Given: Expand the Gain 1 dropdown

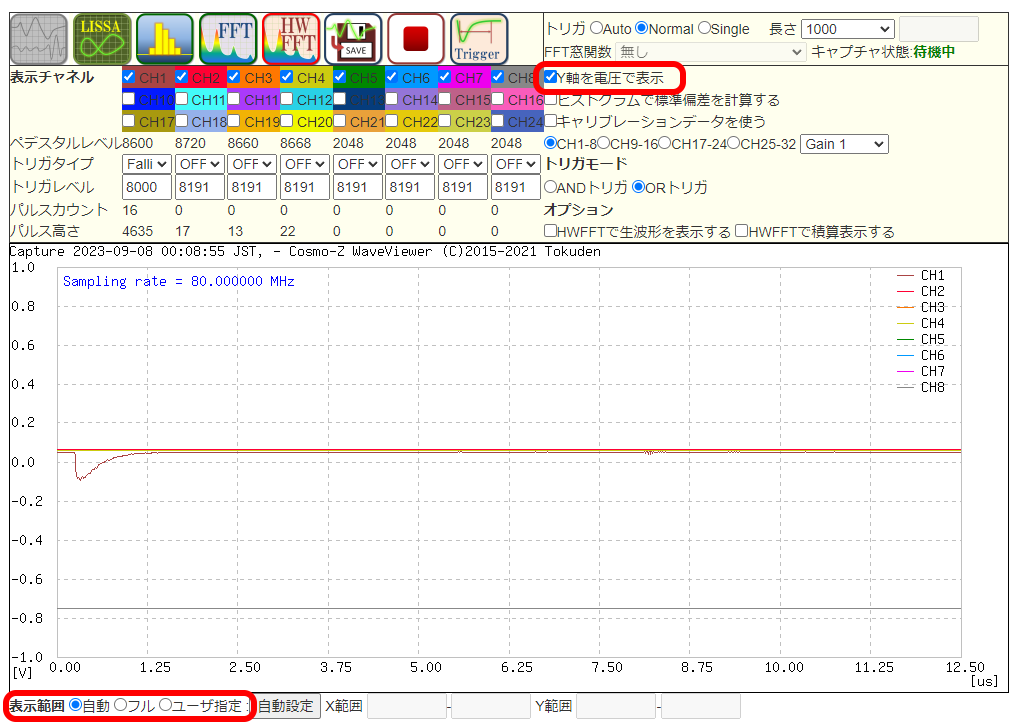Looking at the screenshot, I should (843, 144).
